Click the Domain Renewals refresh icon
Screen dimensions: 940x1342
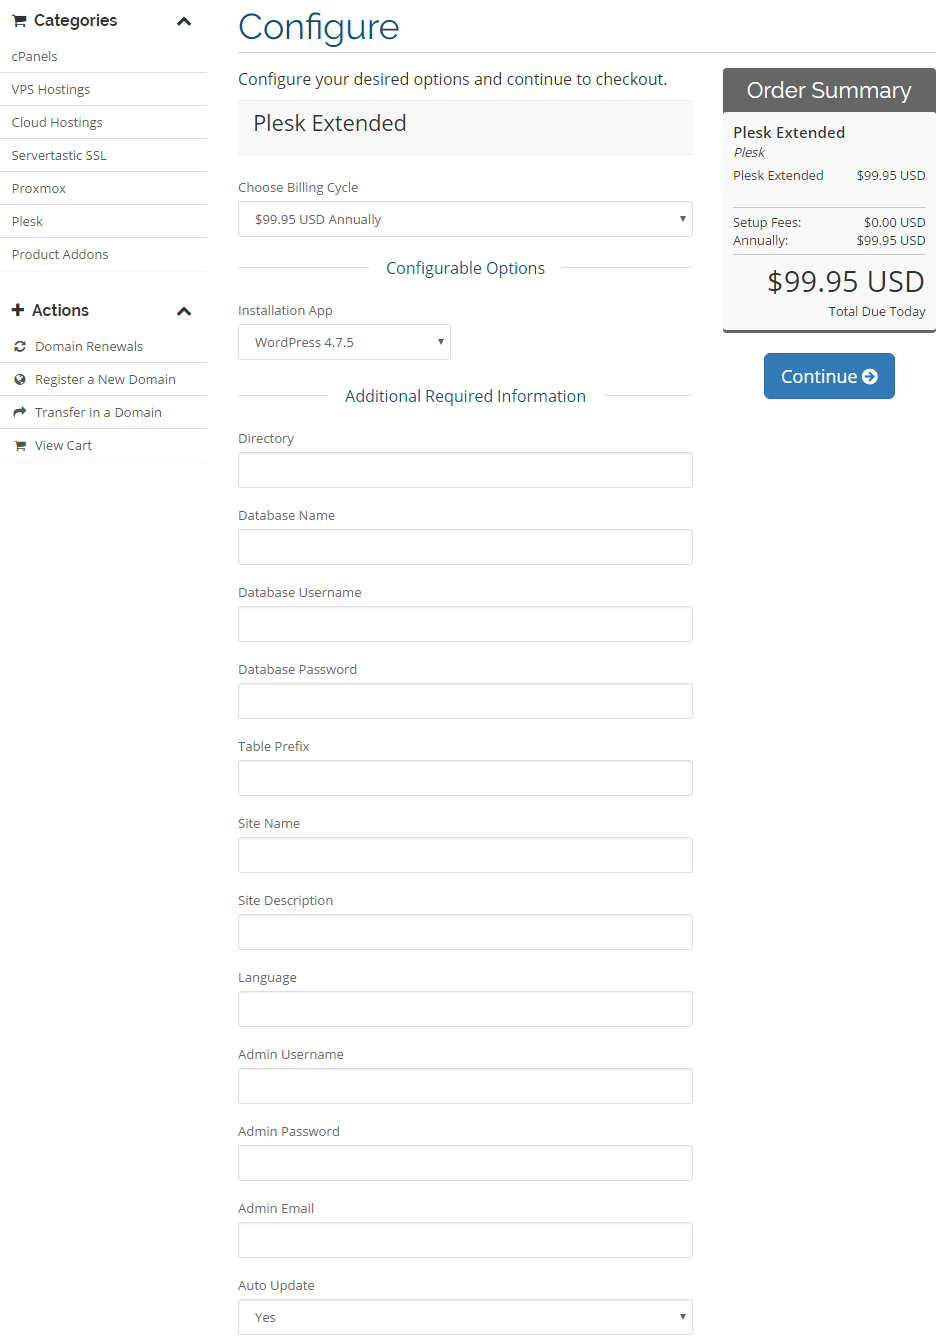tap(20, 346)
